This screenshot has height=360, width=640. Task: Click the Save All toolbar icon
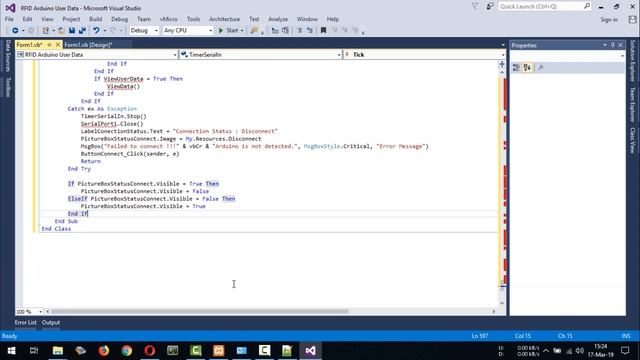[82, 31]
